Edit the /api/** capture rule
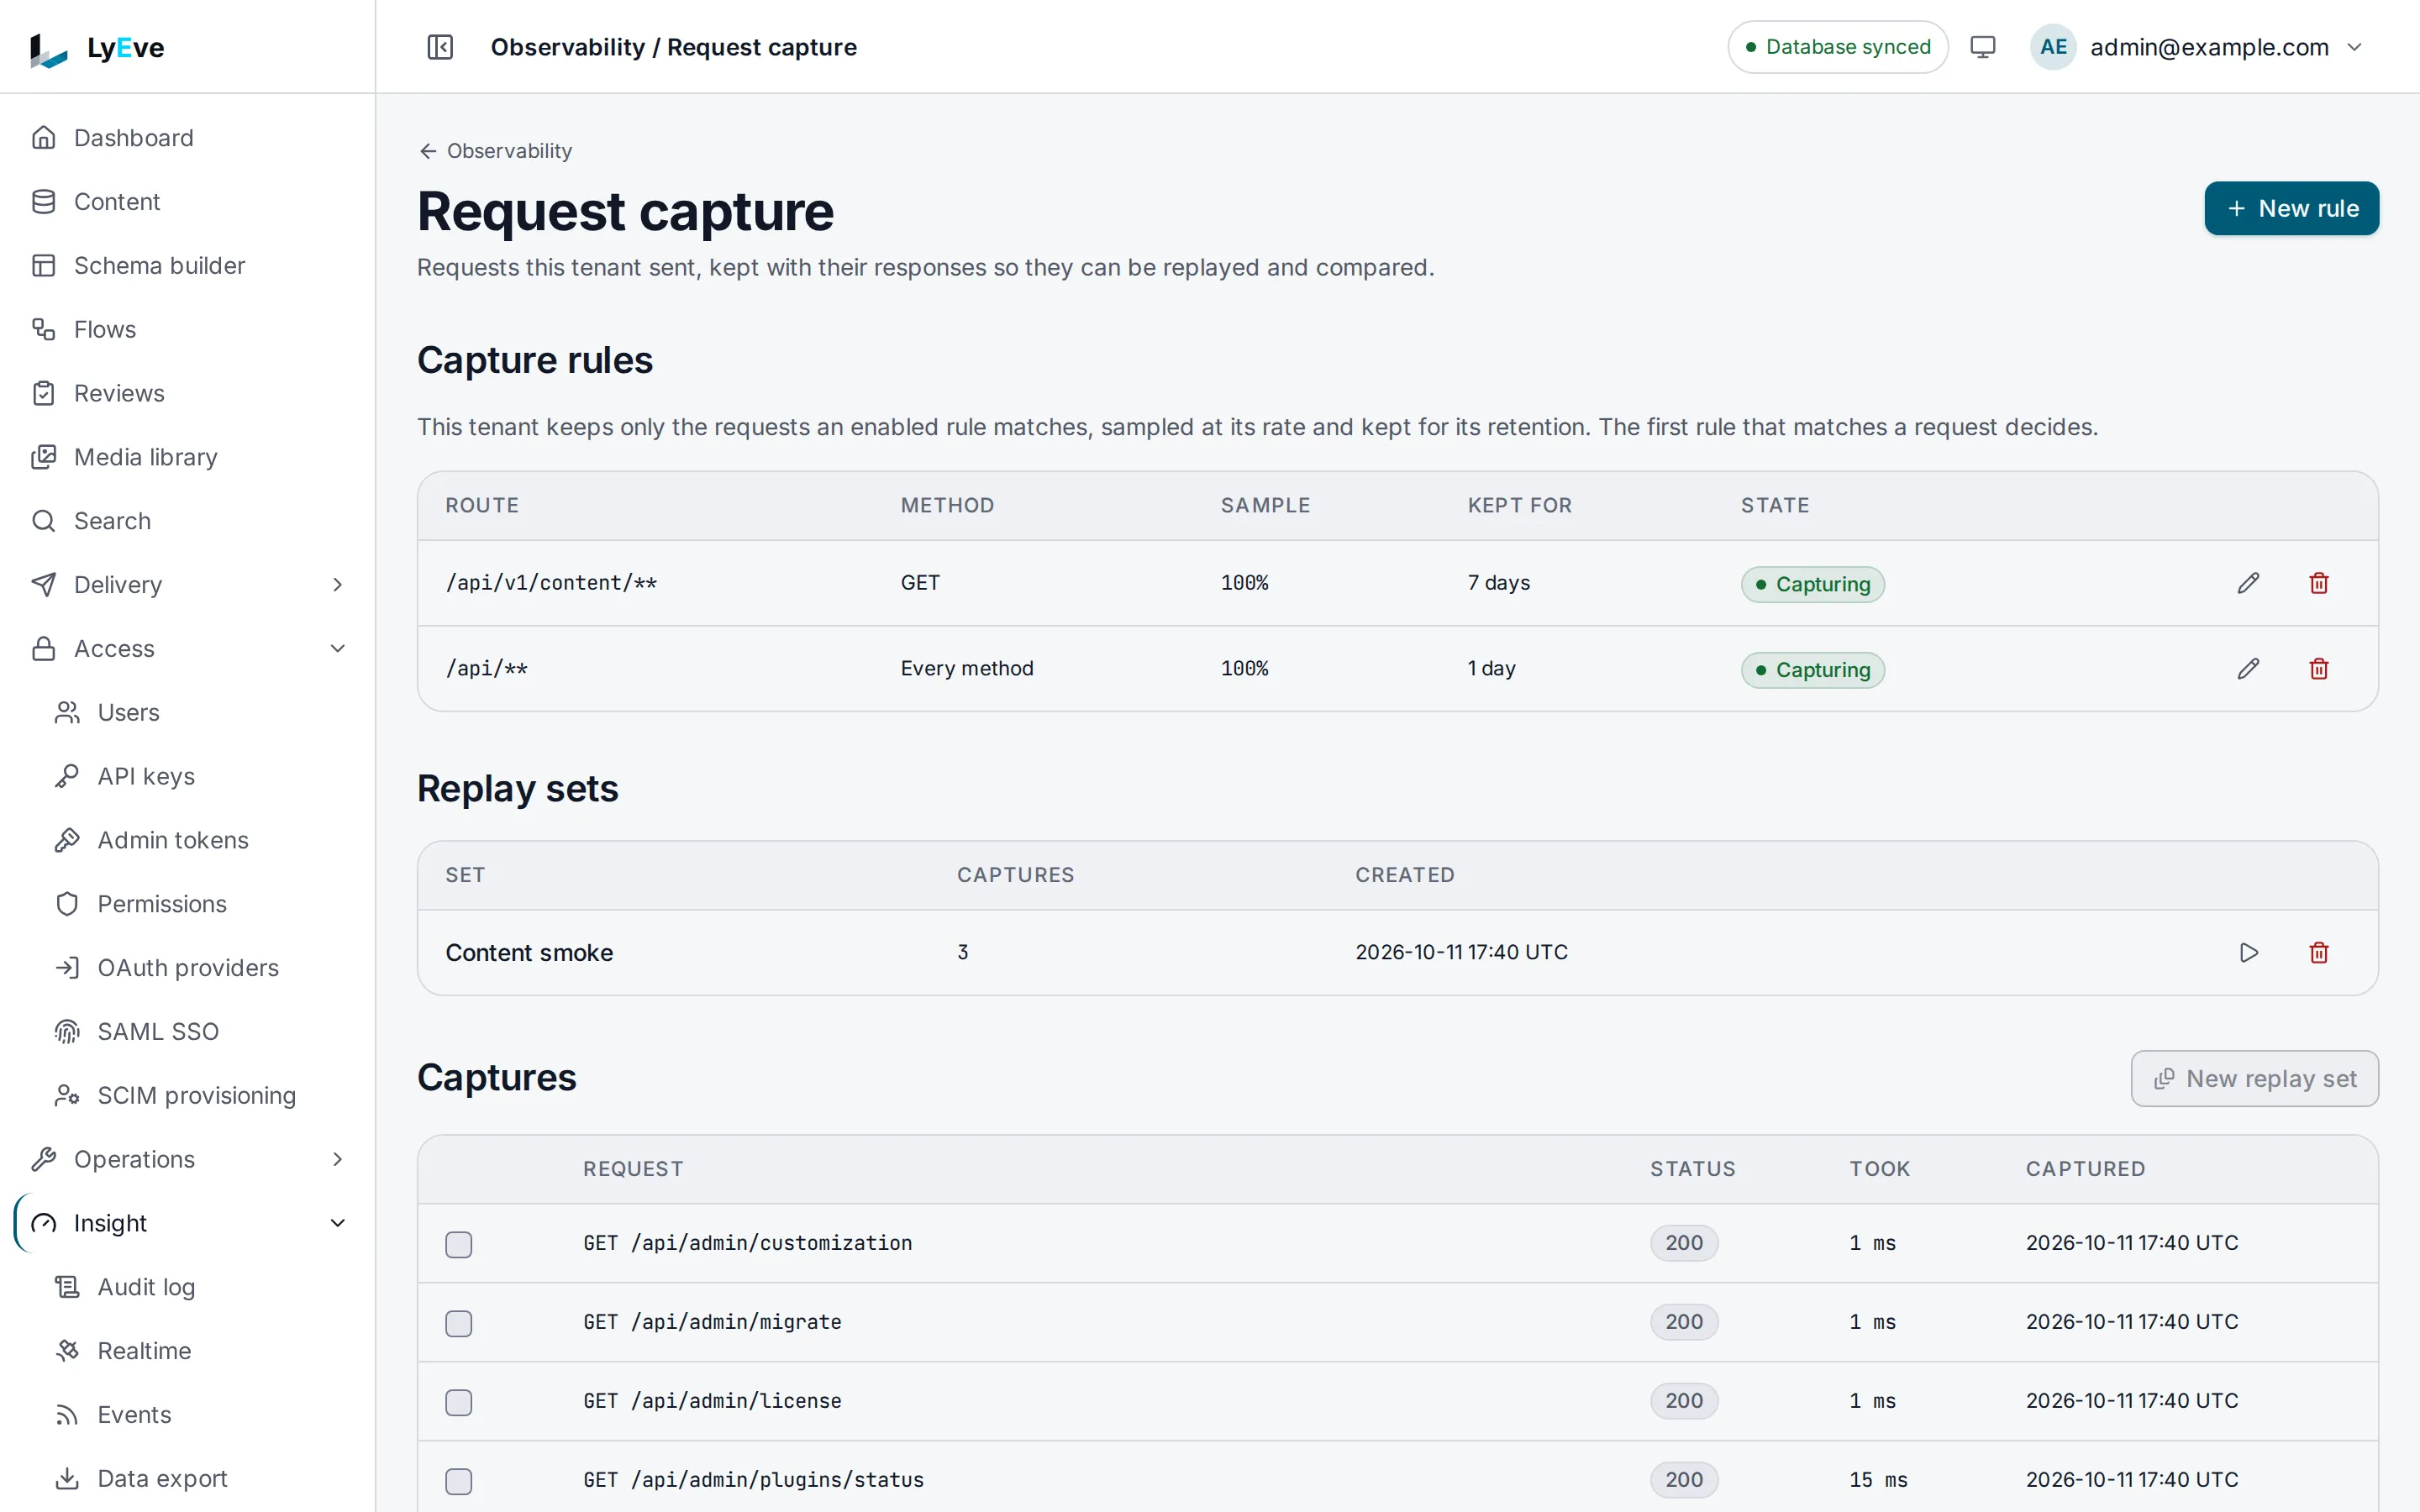The height and width of the screenshot is (1512, 2420). pyautogui.click(x=2248, y=669)
